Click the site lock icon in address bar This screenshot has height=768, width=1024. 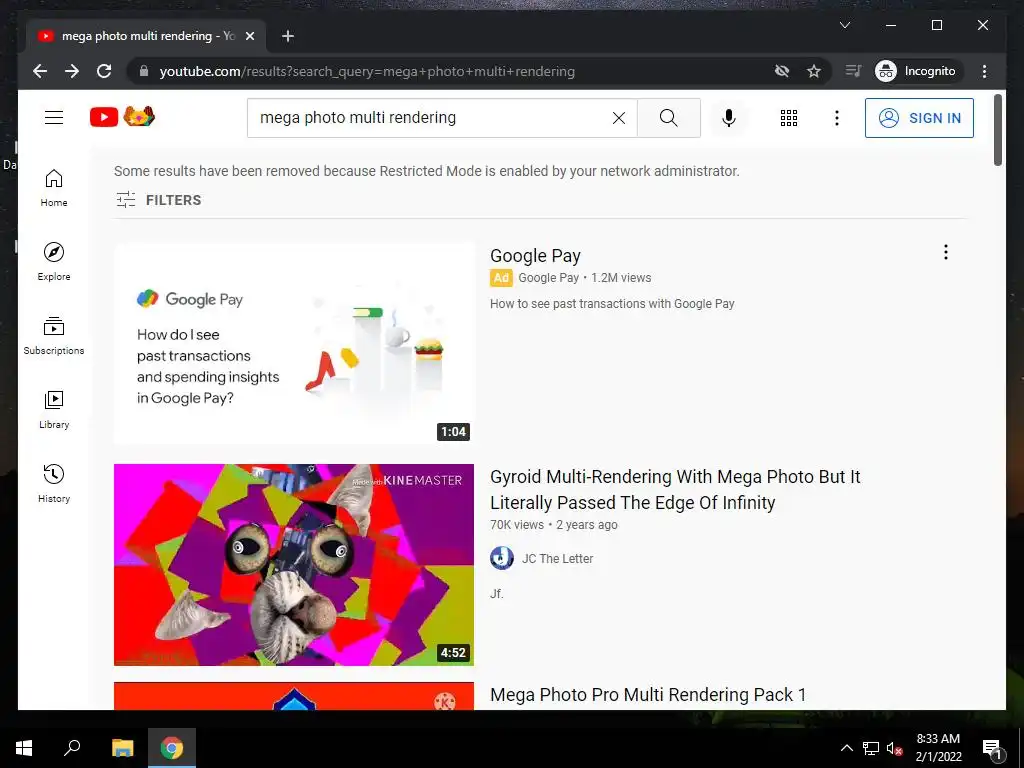pos(144,71)
